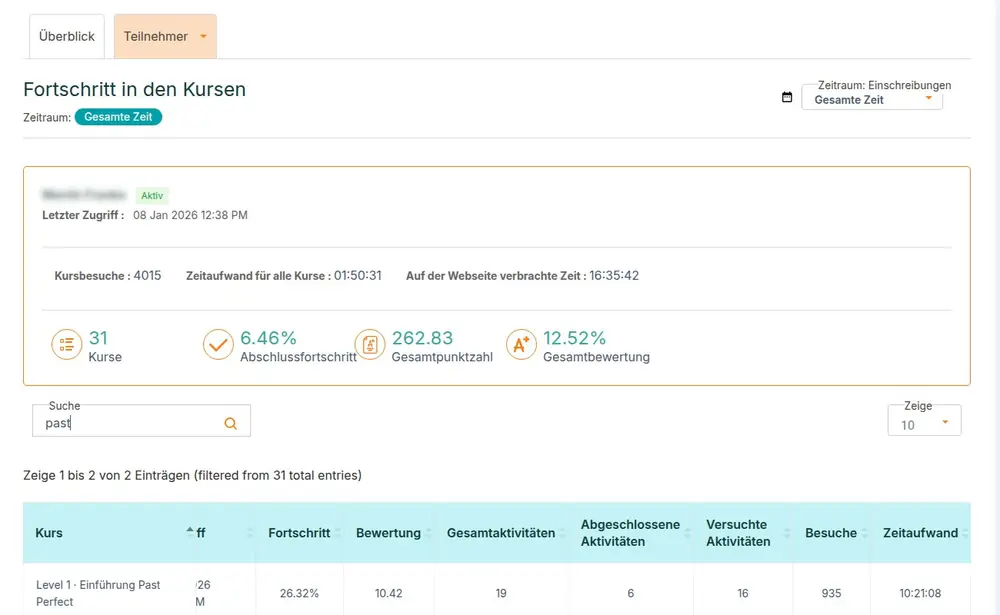1000x615 pixels.
Task: Sort table by Besuche column
Action: (x=831, y=533)
